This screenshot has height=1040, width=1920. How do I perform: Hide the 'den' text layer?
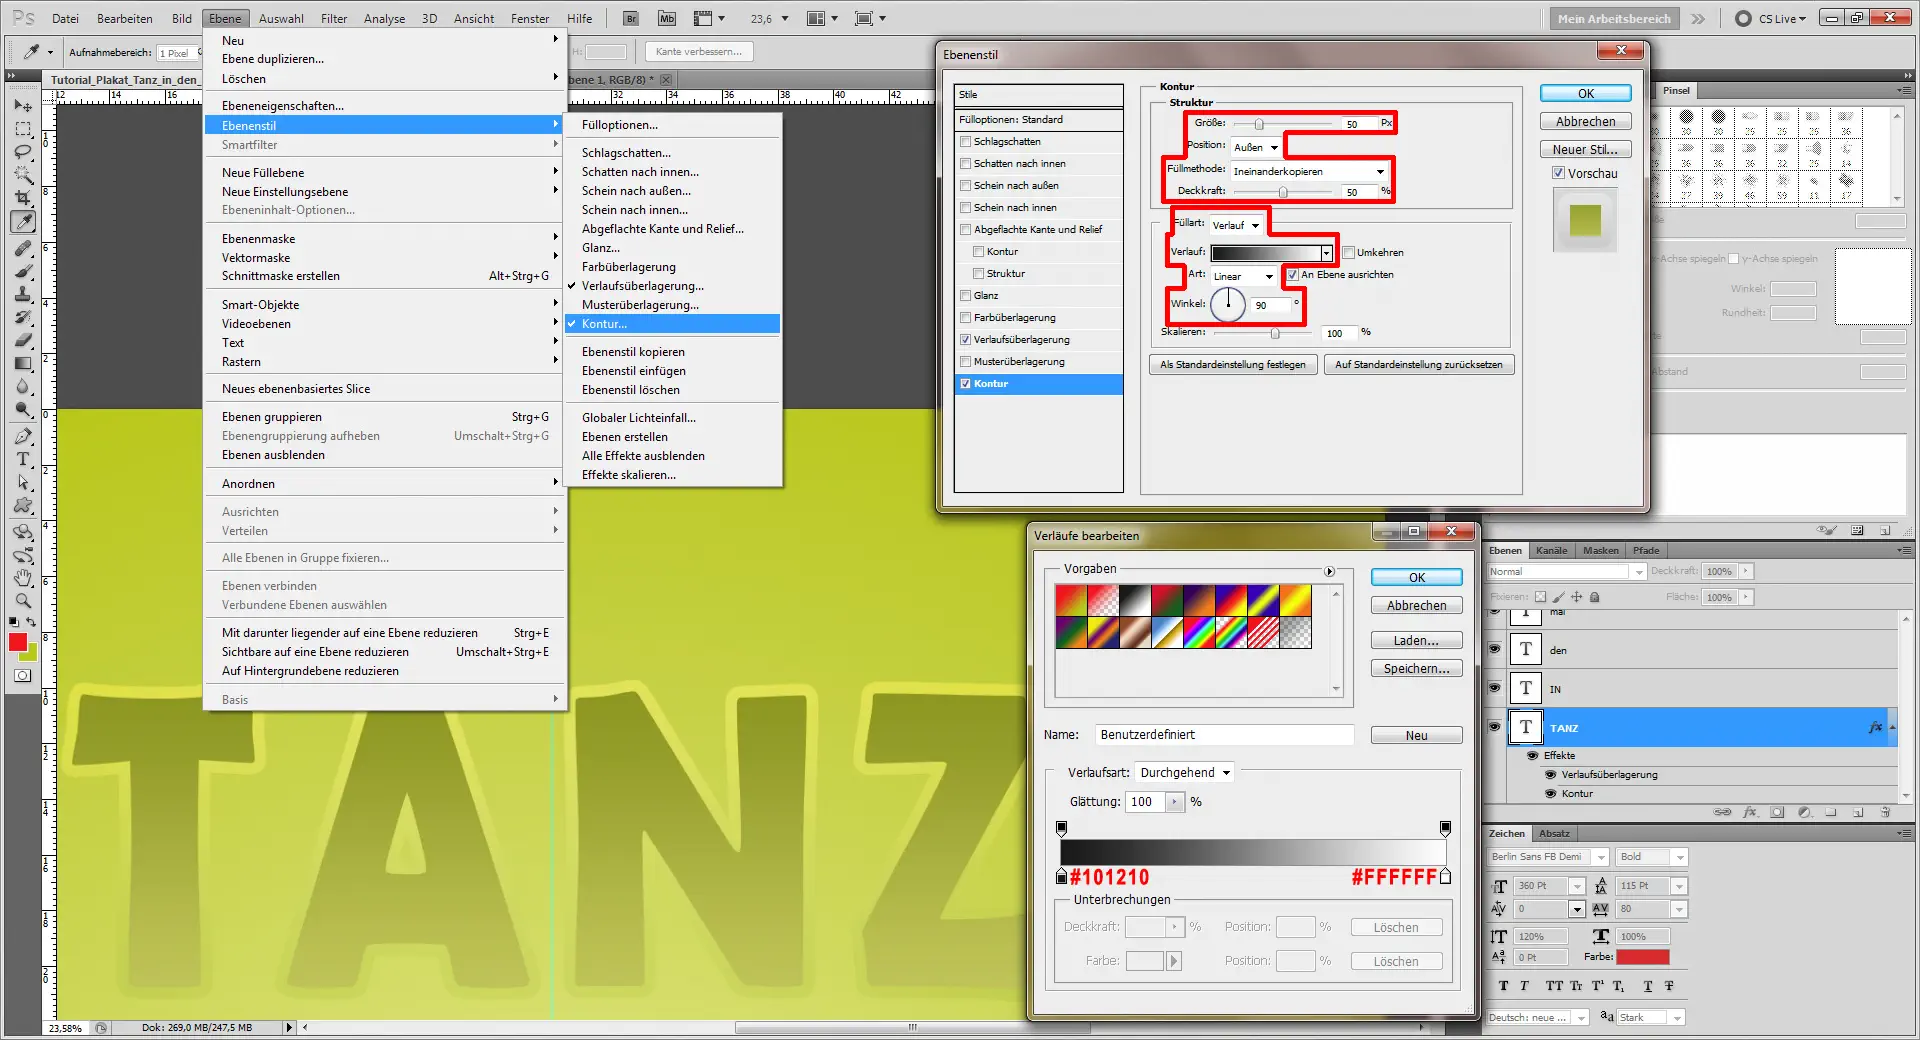(x=1493, y=650)
